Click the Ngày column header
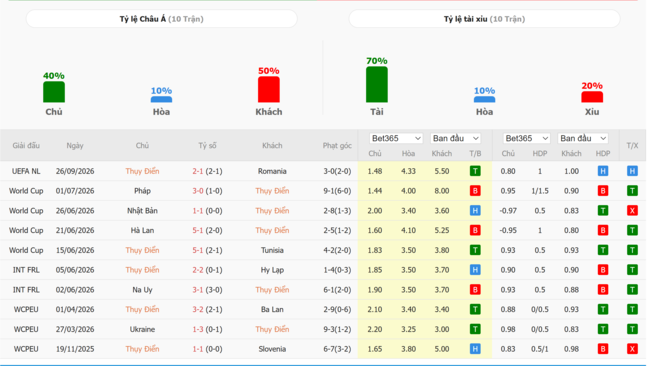This screenshot has height=366, width=650. [x=75, y=145]
